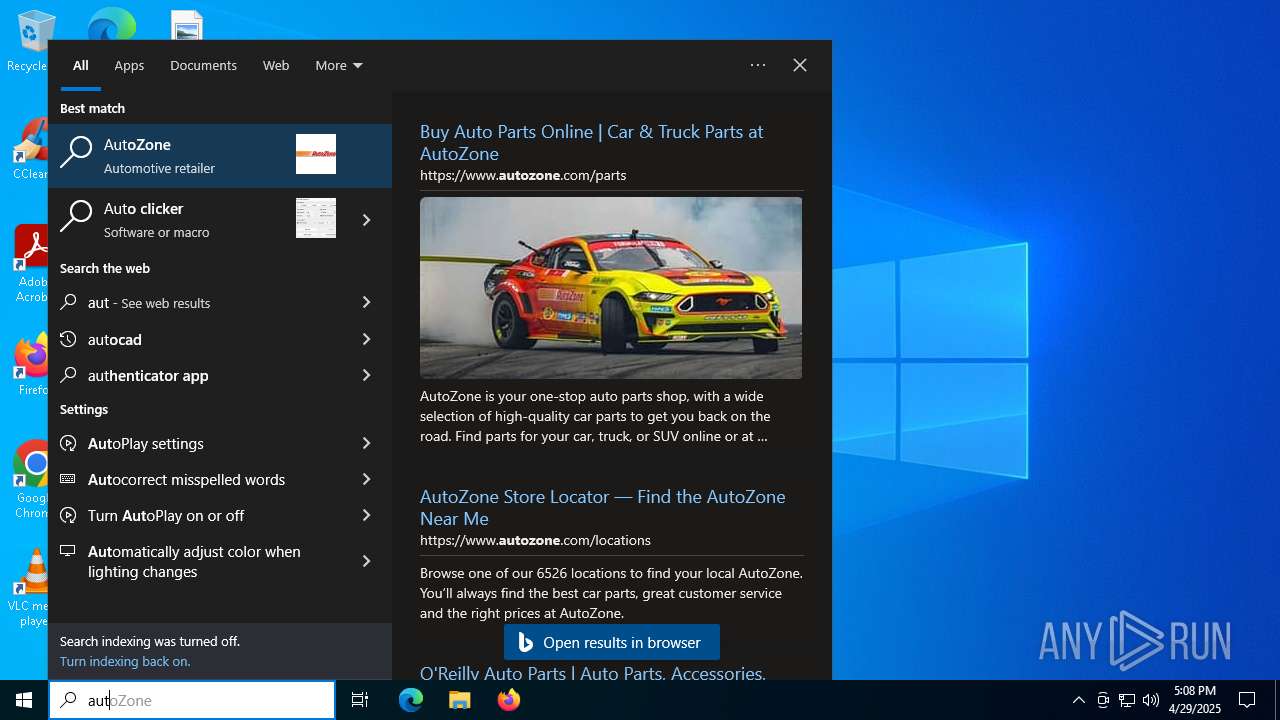Screen dimensions: 1280x720
Task: Open O'Reilly Auto Parts result link
Action: 593,673
